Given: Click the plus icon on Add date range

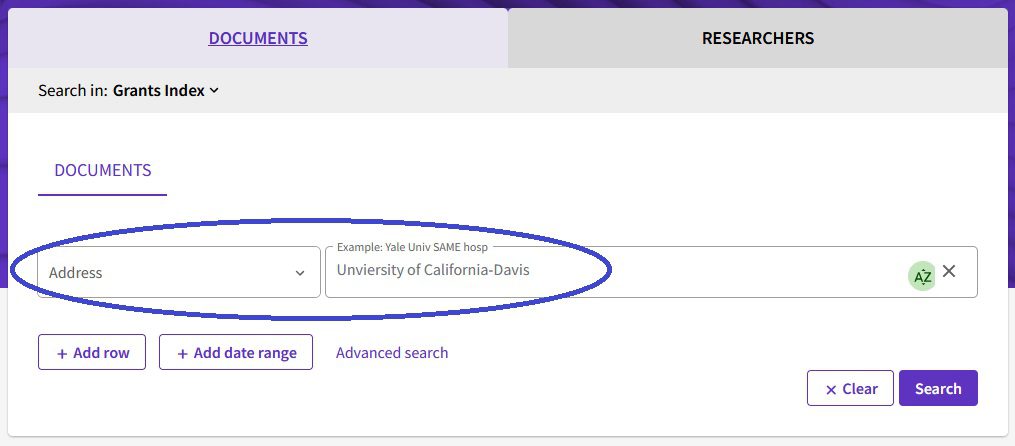Looking at the screenshot, I should (x=182, y=353).
